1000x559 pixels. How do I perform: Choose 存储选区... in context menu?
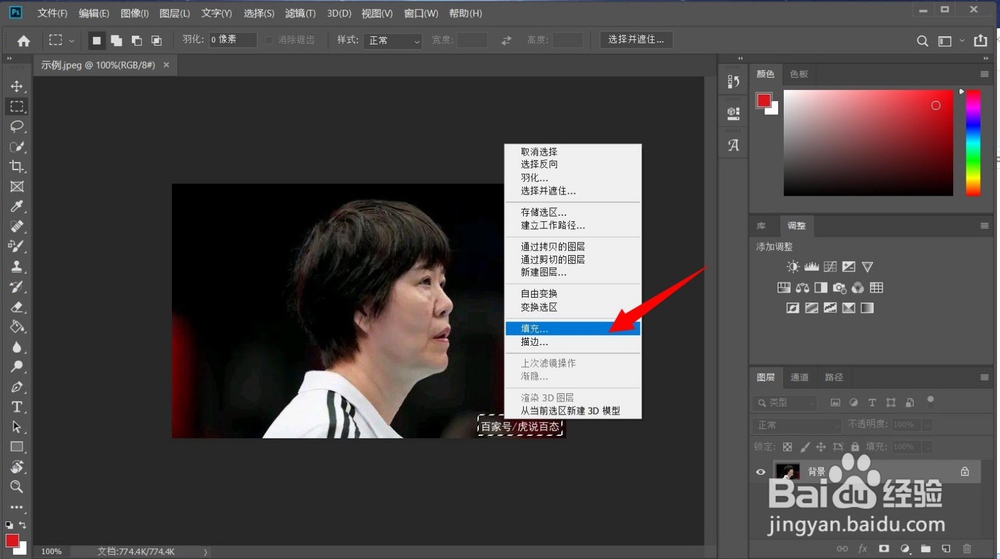tap(573, 212)
